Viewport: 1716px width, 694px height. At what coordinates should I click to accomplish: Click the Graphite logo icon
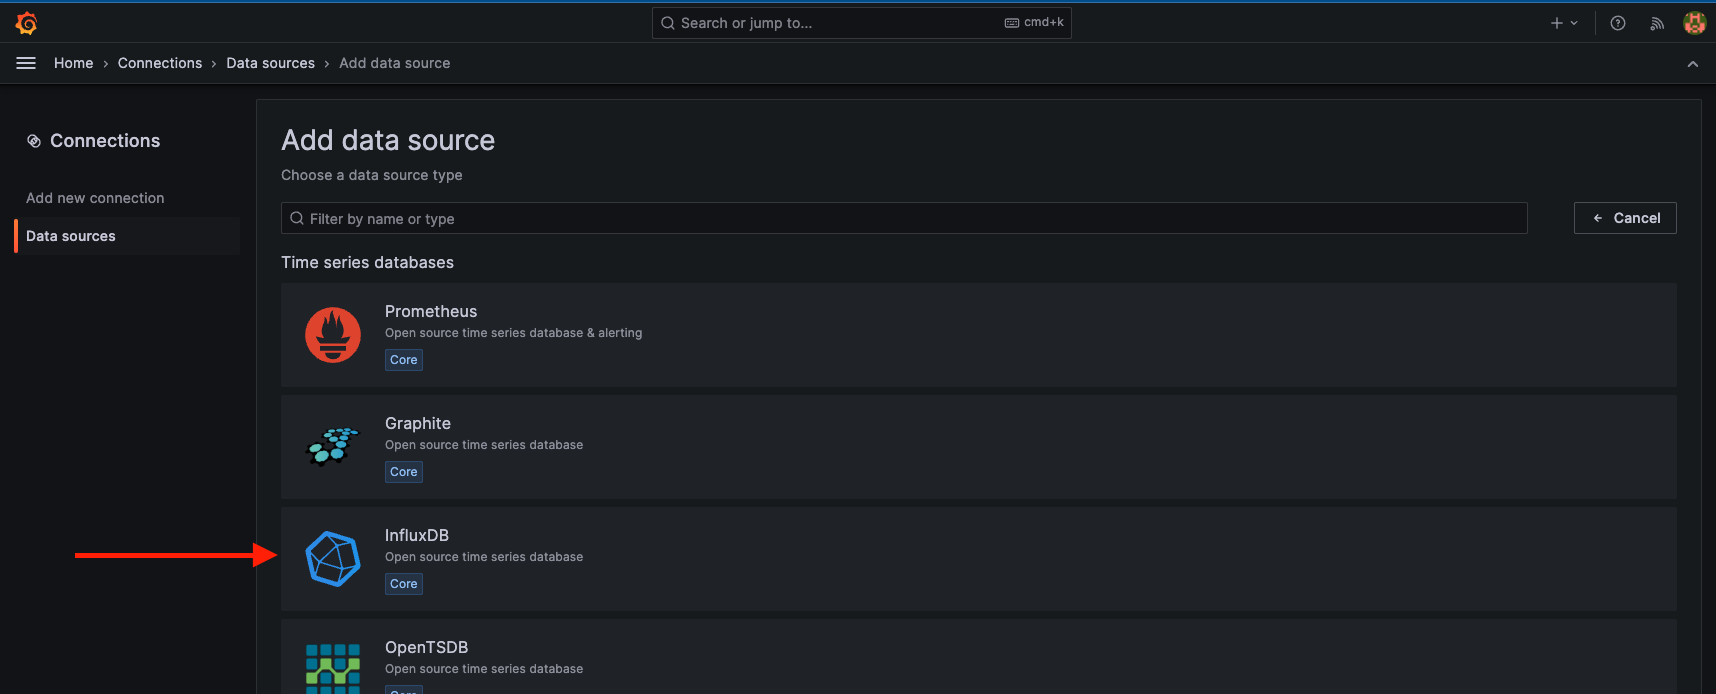333,447
